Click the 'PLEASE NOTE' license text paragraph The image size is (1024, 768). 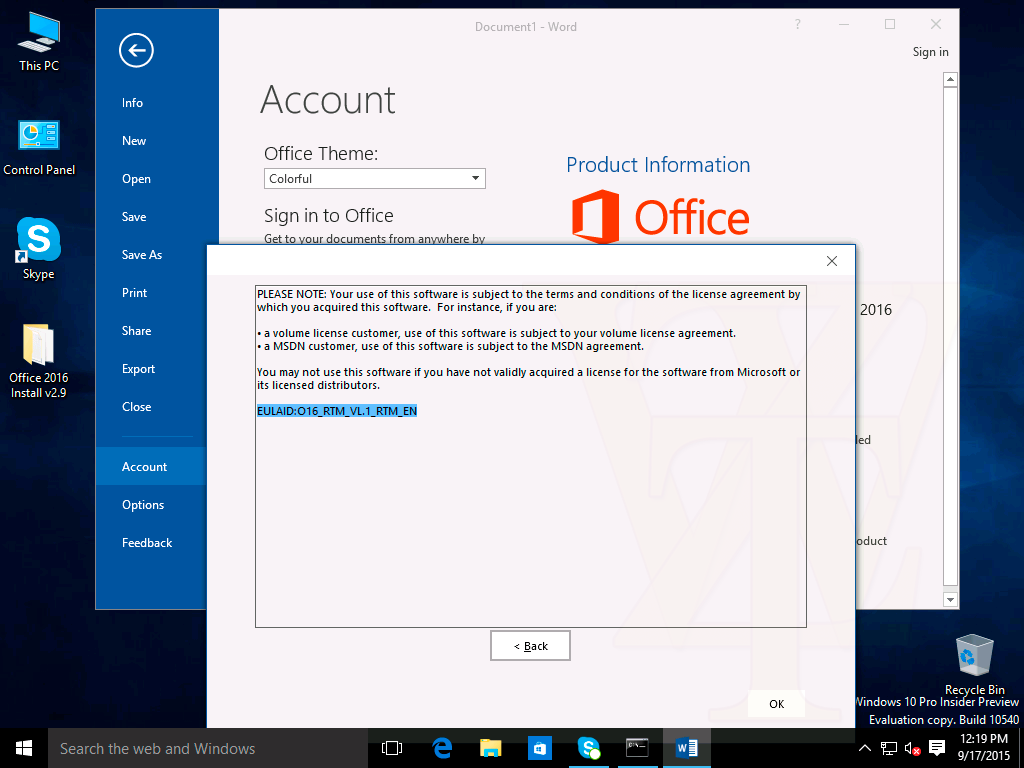(528, 300)
